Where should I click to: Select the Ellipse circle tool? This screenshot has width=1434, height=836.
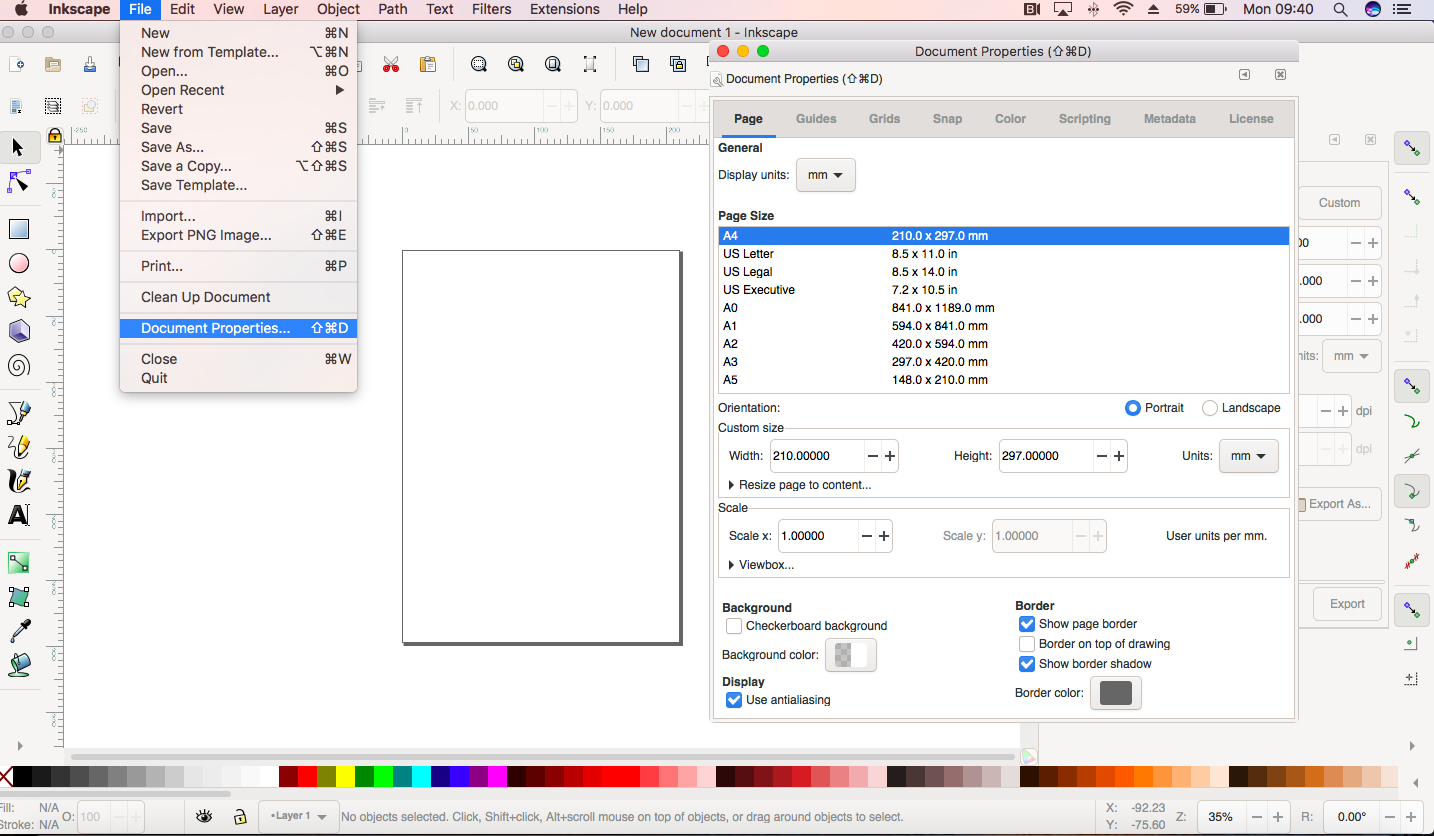[18, 263]
